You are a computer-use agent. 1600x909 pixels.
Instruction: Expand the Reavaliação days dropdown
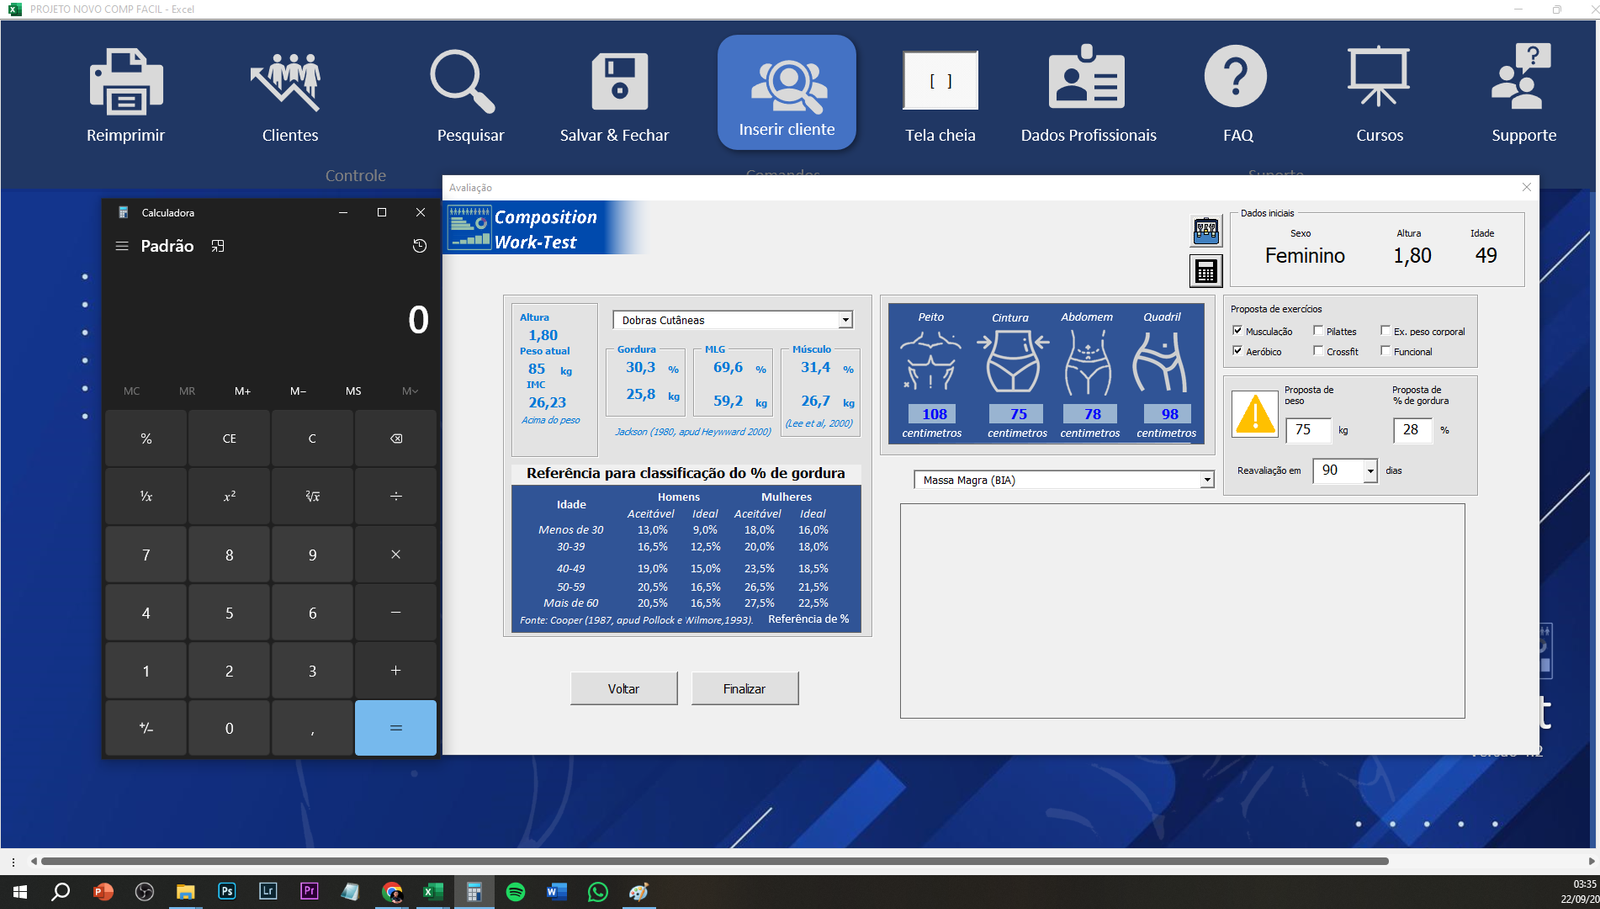[1370, 471]
